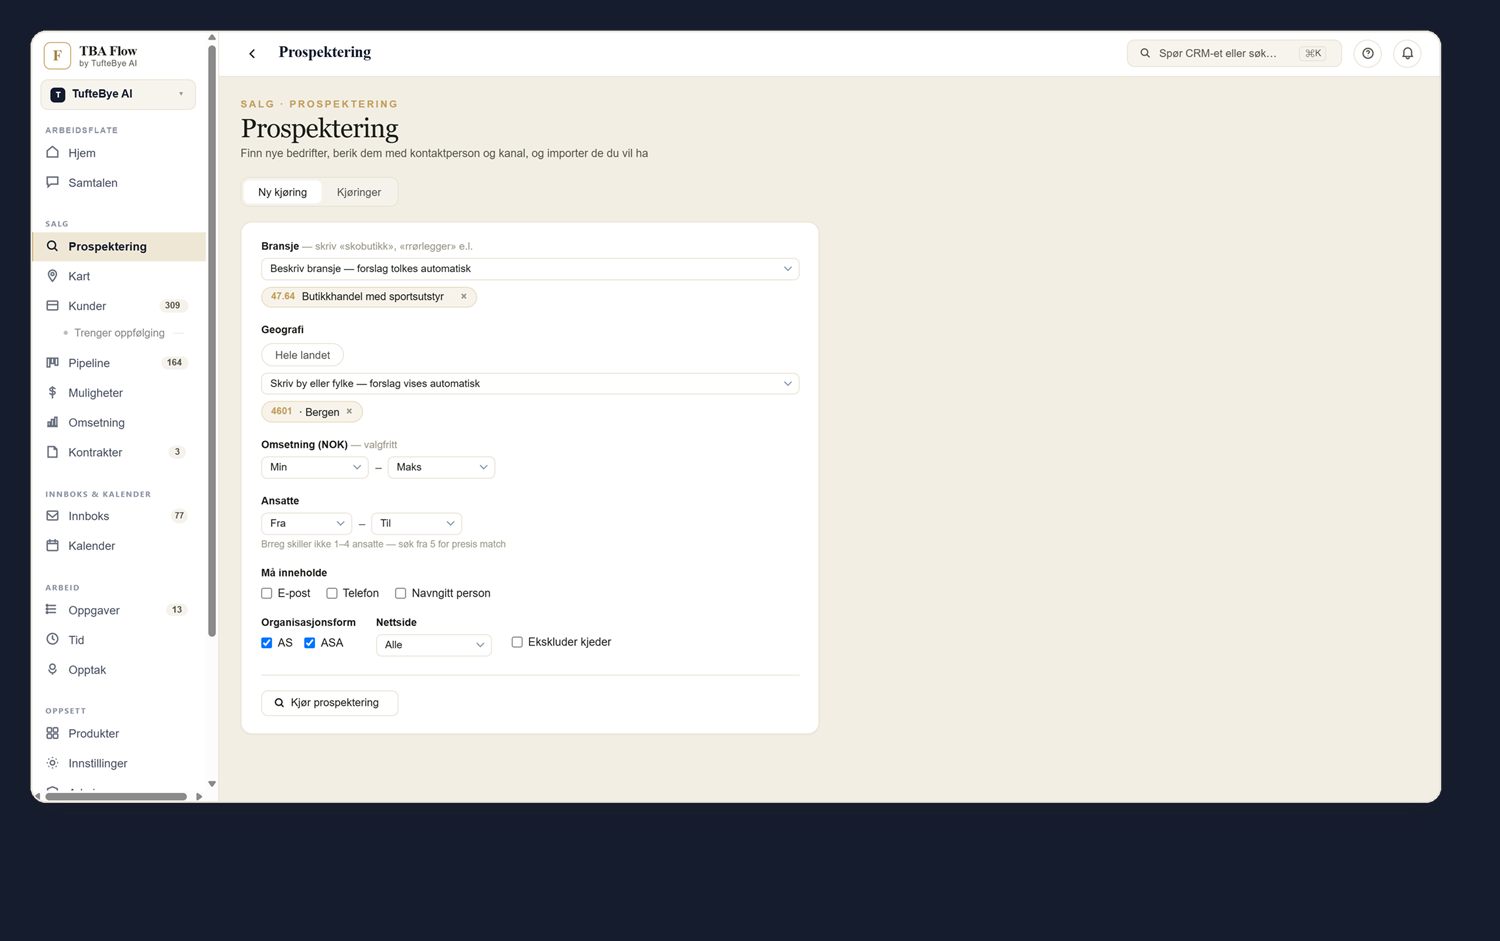Open Trenger oppfølging sub-item
The width and height of the screenshot is (1500, 941).
(x=119, y=333)
